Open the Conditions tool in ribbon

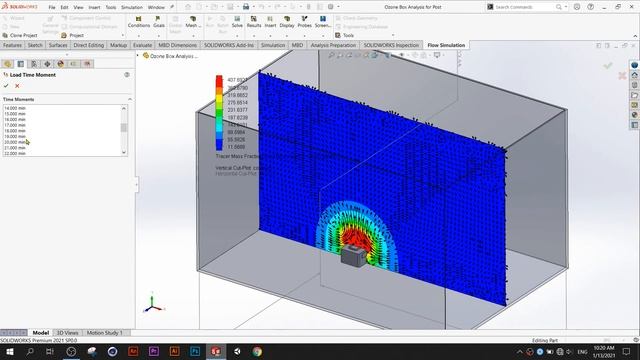(x=139, y=22)
